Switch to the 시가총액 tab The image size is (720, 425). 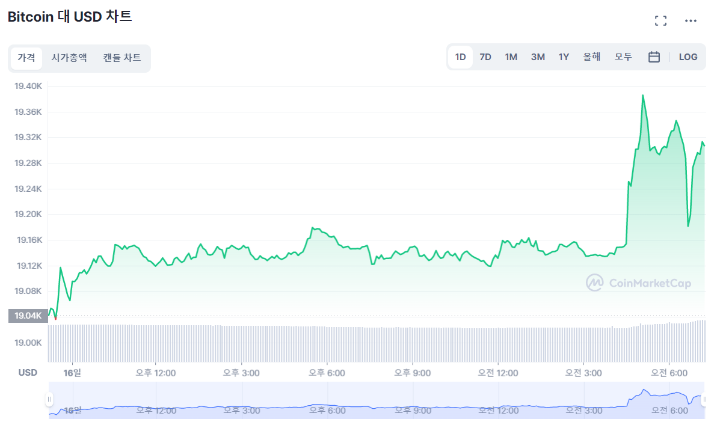69,58
